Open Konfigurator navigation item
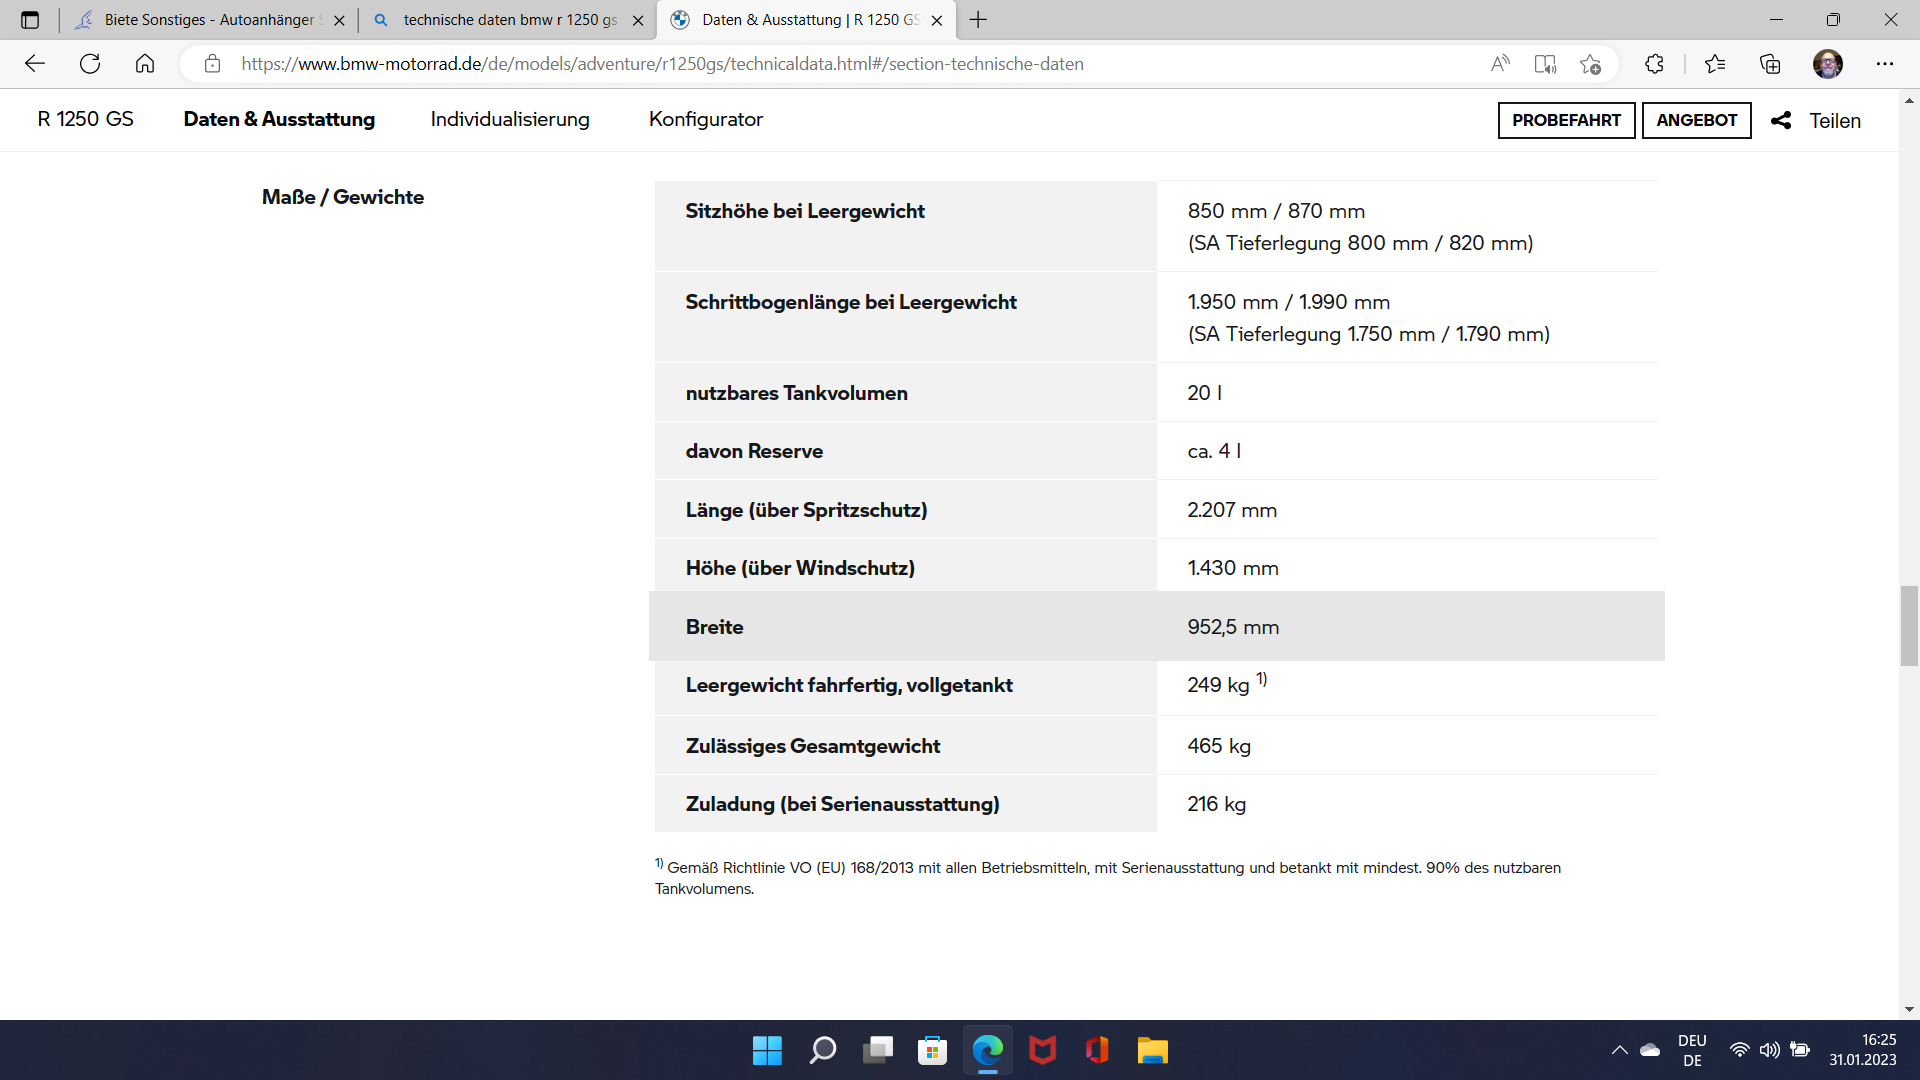This screenshot has width=1920, height=1080. tap(706, 119)
